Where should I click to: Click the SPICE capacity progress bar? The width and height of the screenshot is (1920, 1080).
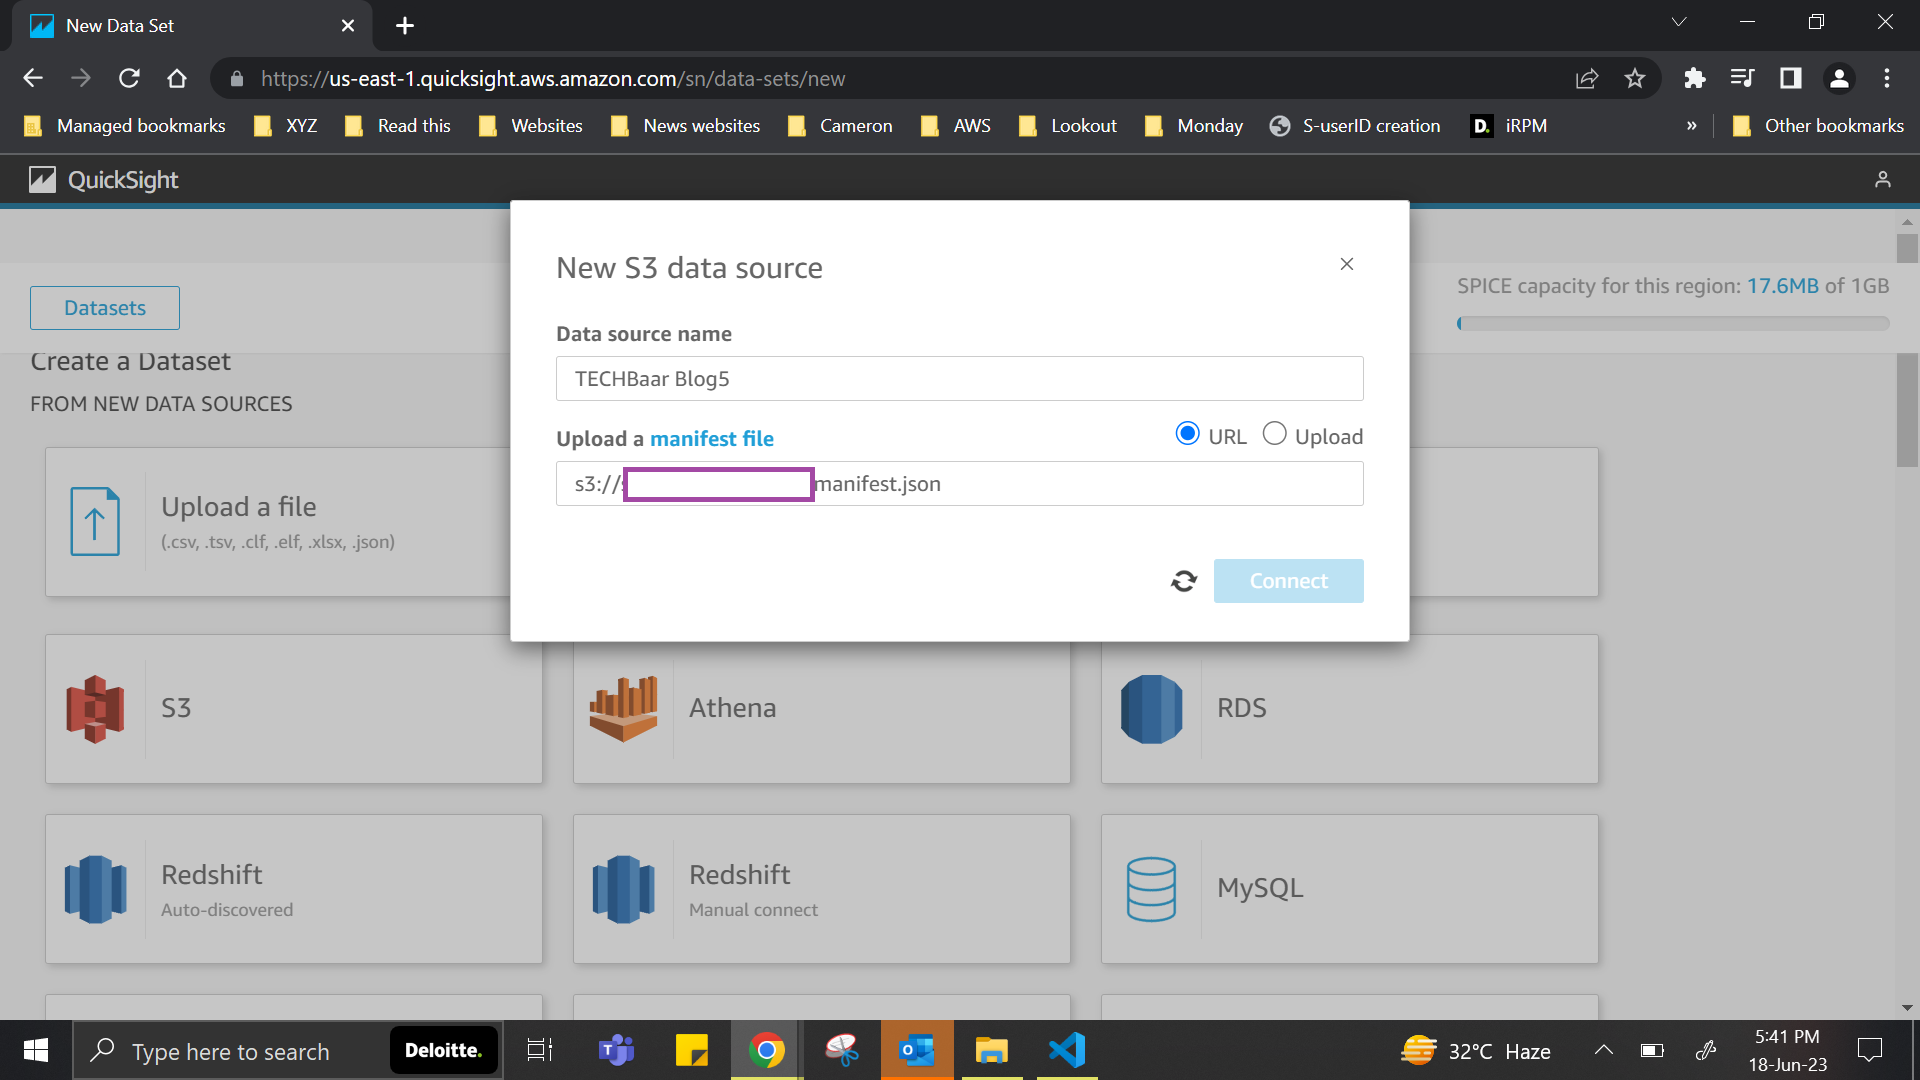pyautogui.click(x=1673, y=324)
